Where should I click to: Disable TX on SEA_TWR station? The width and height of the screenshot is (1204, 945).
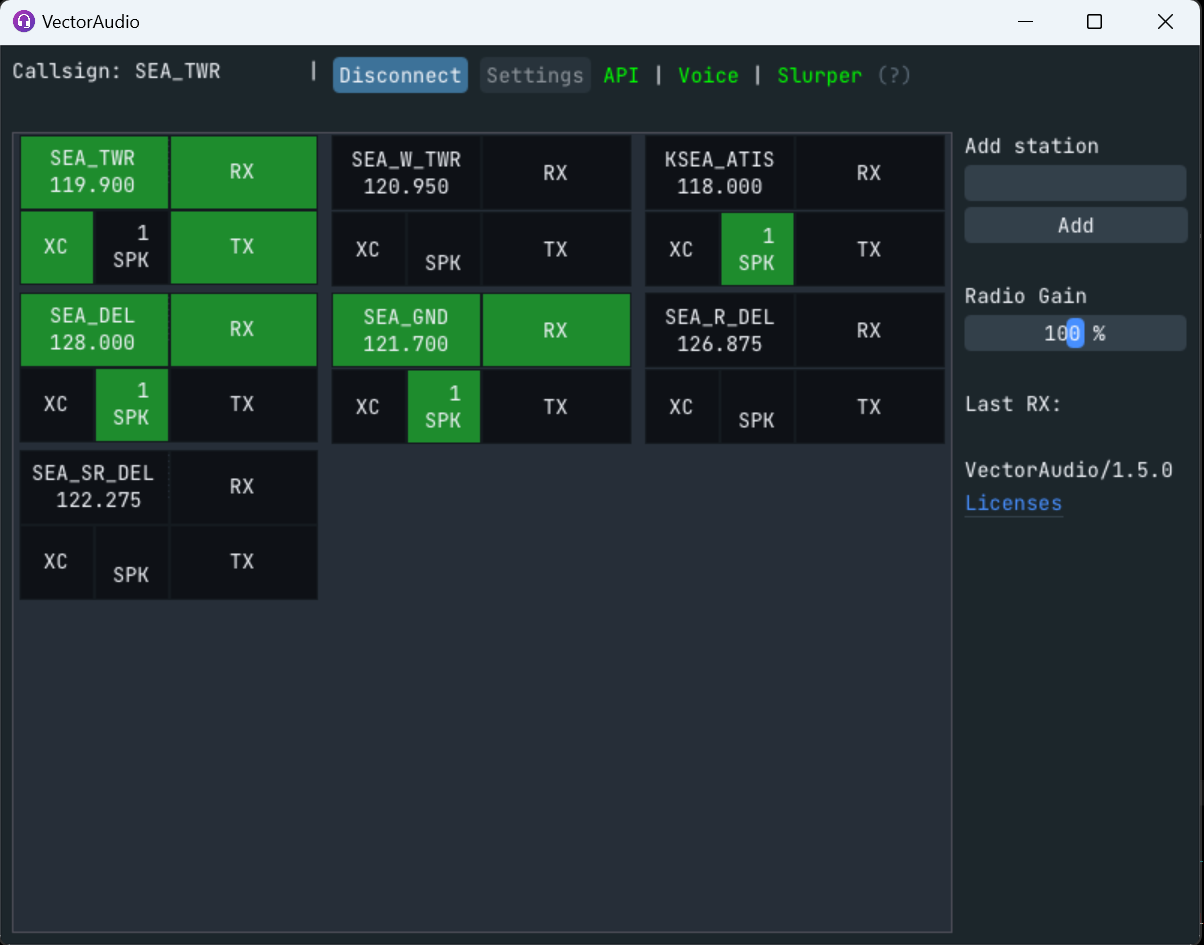tap(243, 247)
